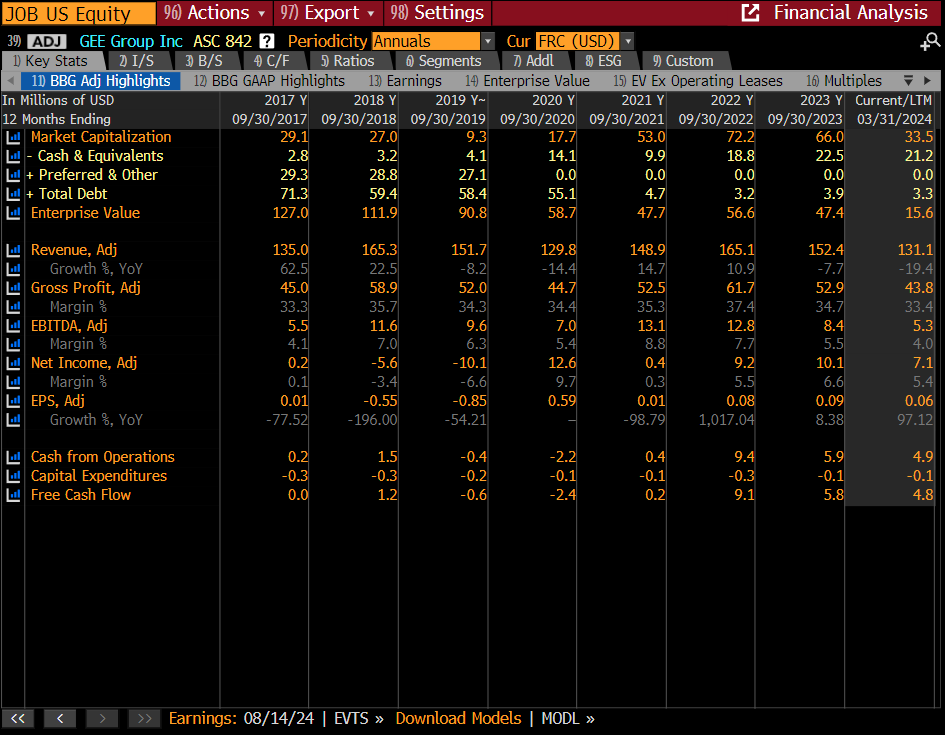Click the EVTS link in footer
945x735 pixels.
pyautogui.click(x=359, y=718)
